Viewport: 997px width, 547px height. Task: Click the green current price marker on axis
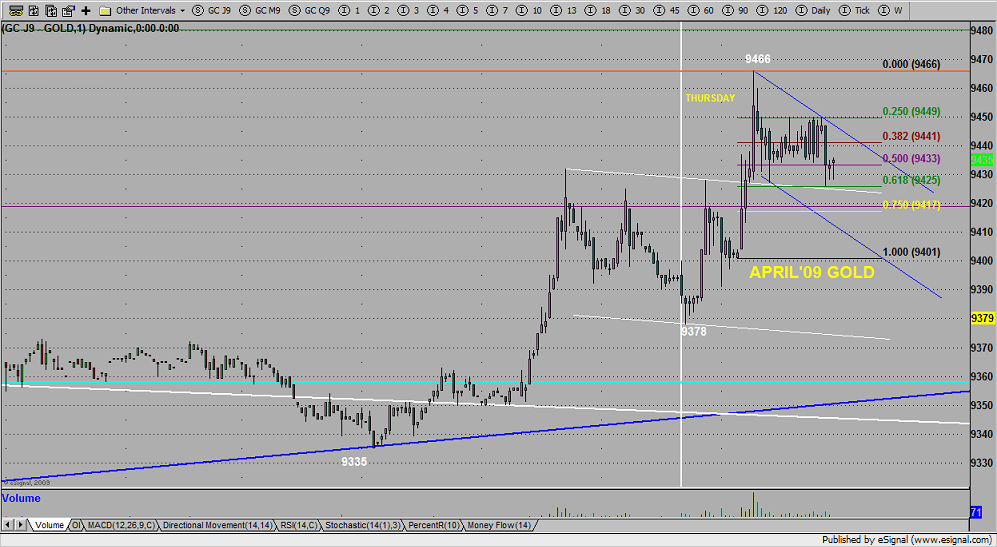(982, 161)
